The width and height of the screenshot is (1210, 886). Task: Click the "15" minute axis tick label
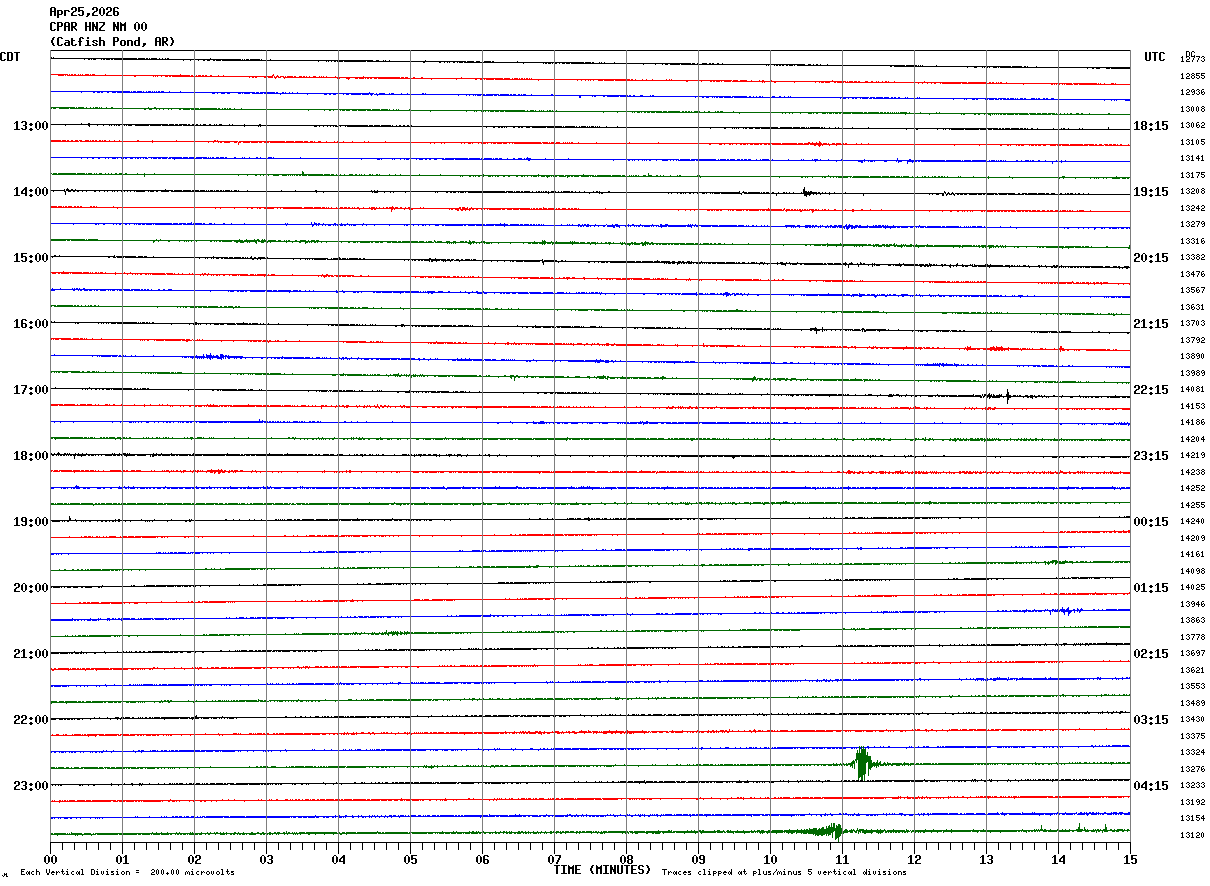tap(1130, 860)
